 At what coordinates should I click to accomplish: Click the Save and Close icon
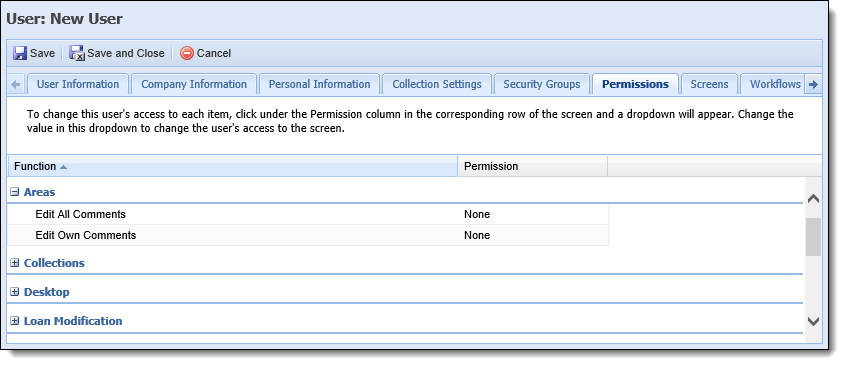(77, 53)
